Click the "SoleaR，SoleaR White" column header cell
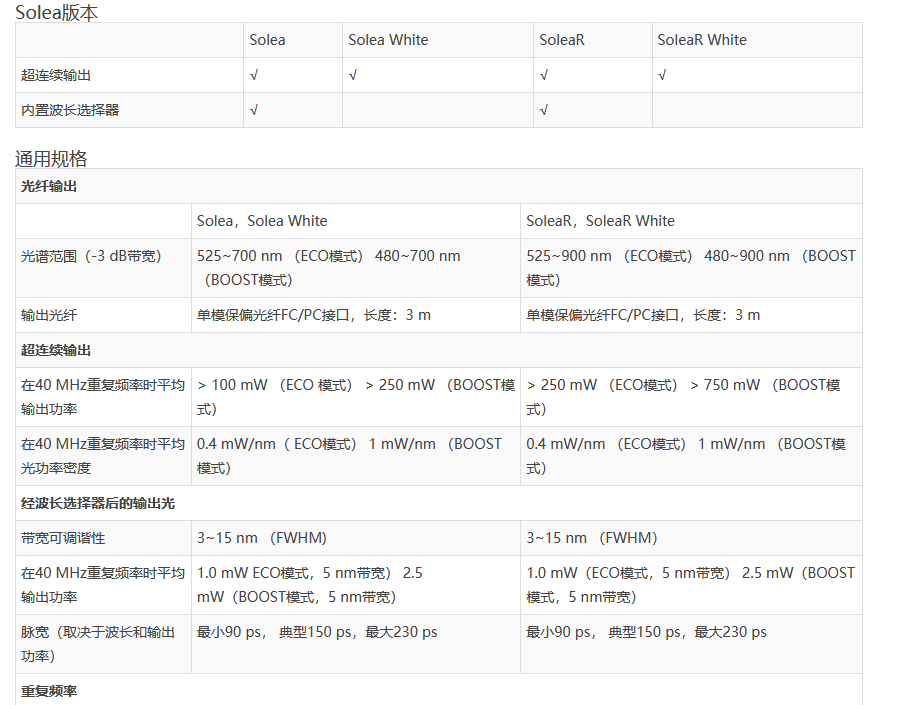 point(600,221)
